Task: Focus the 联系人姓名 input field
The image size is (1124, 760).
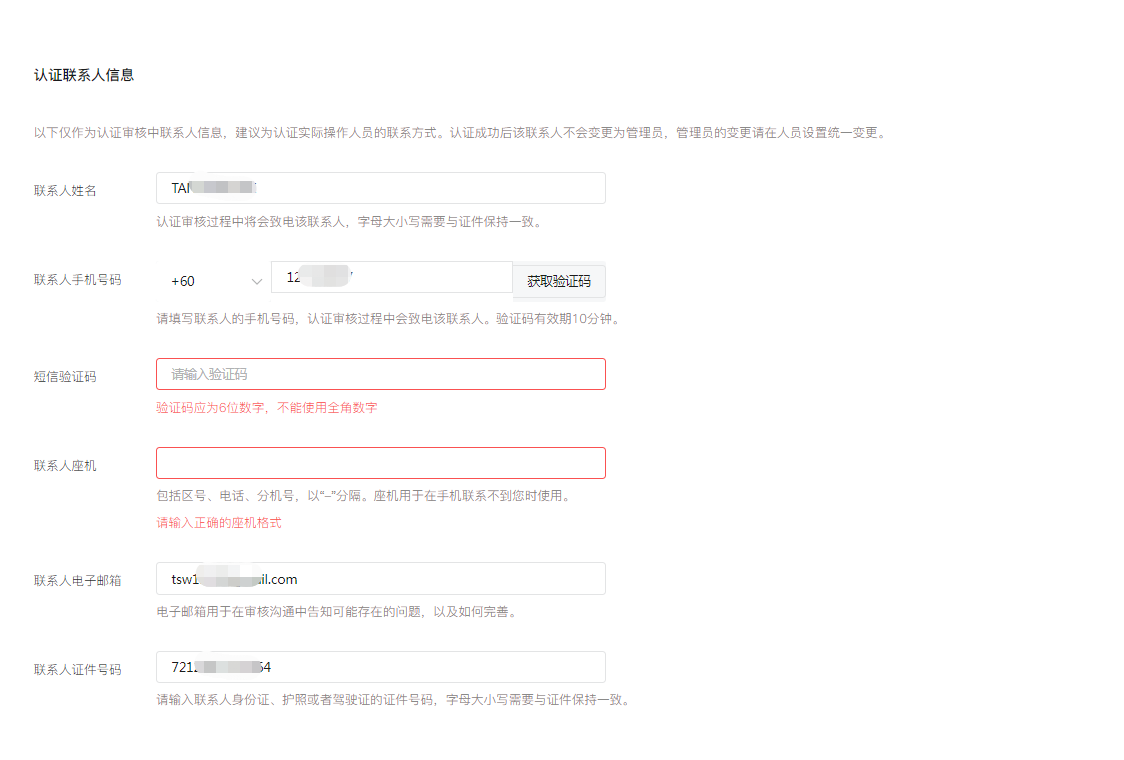Action: [x=380, y=188]
